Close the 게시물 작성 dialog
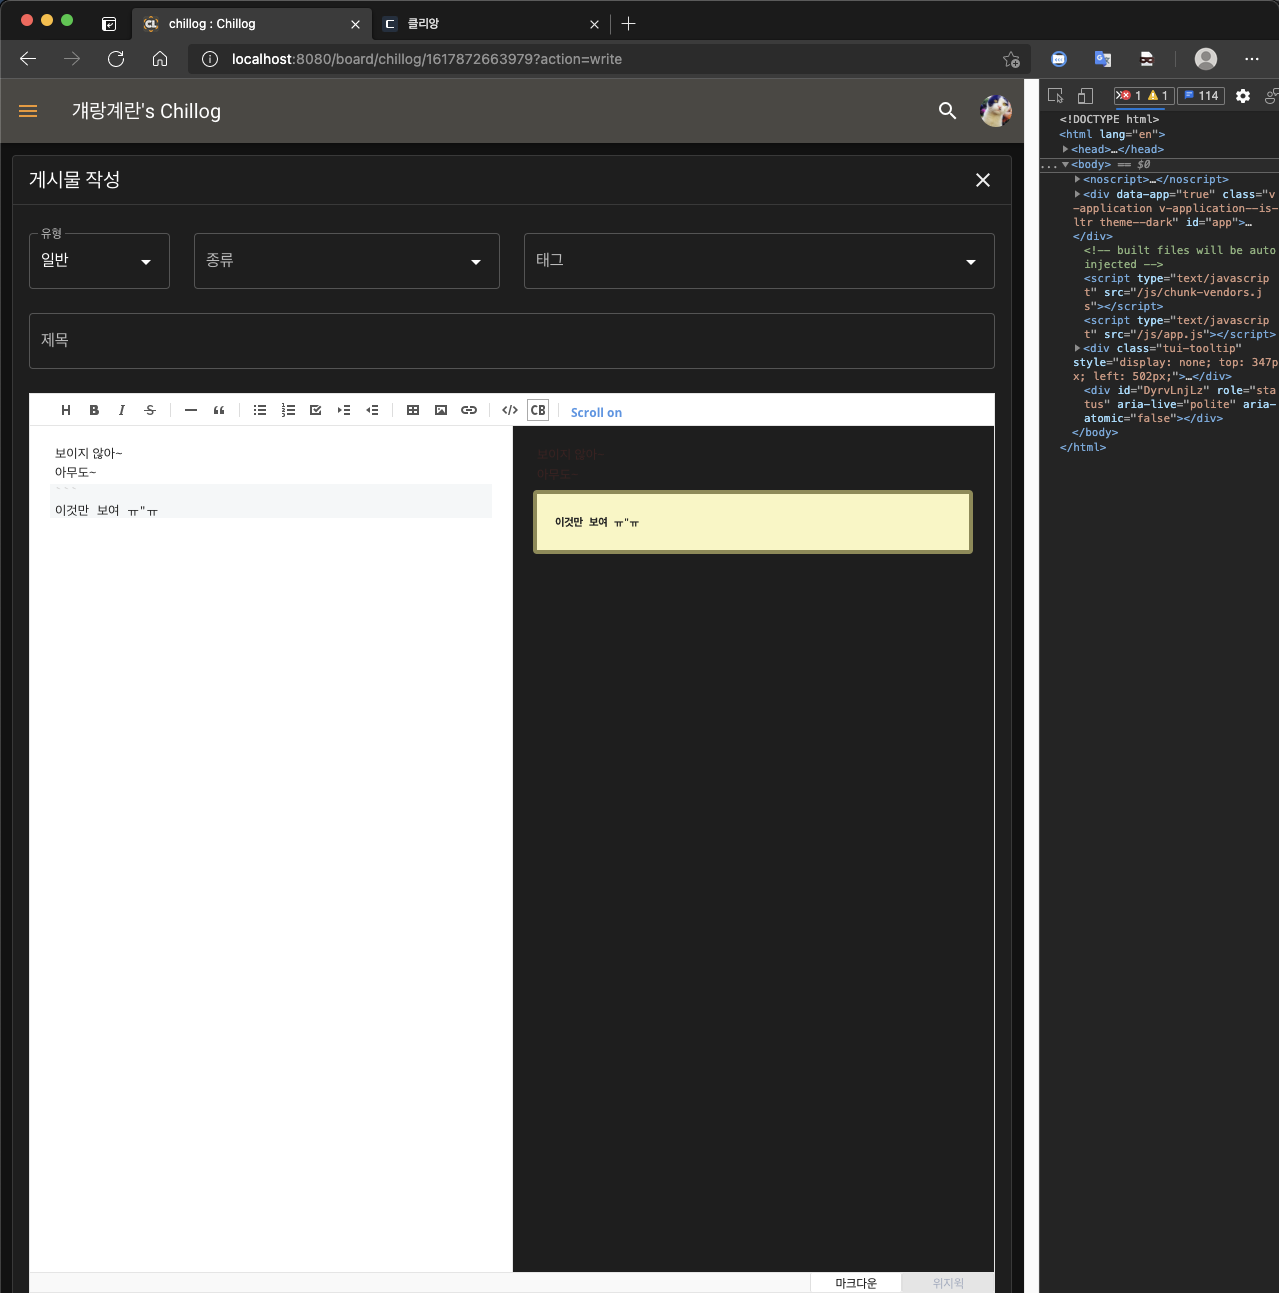1279x1293 pixels. 983,180
